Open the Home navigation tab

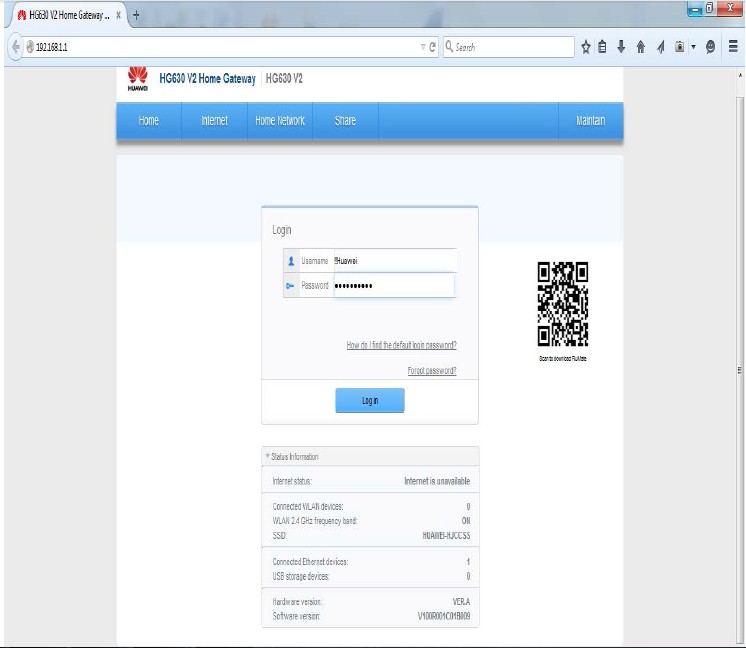(x=148, y=121)
